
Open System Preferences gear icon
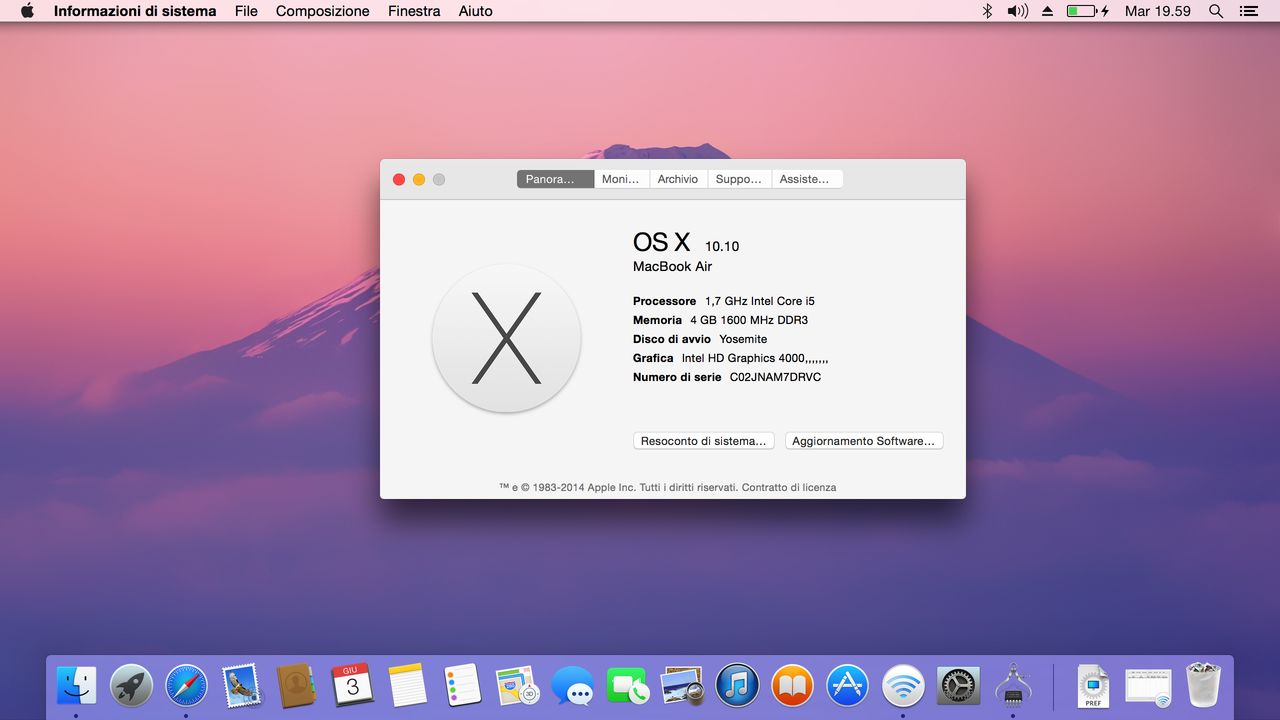pos(958,686)
